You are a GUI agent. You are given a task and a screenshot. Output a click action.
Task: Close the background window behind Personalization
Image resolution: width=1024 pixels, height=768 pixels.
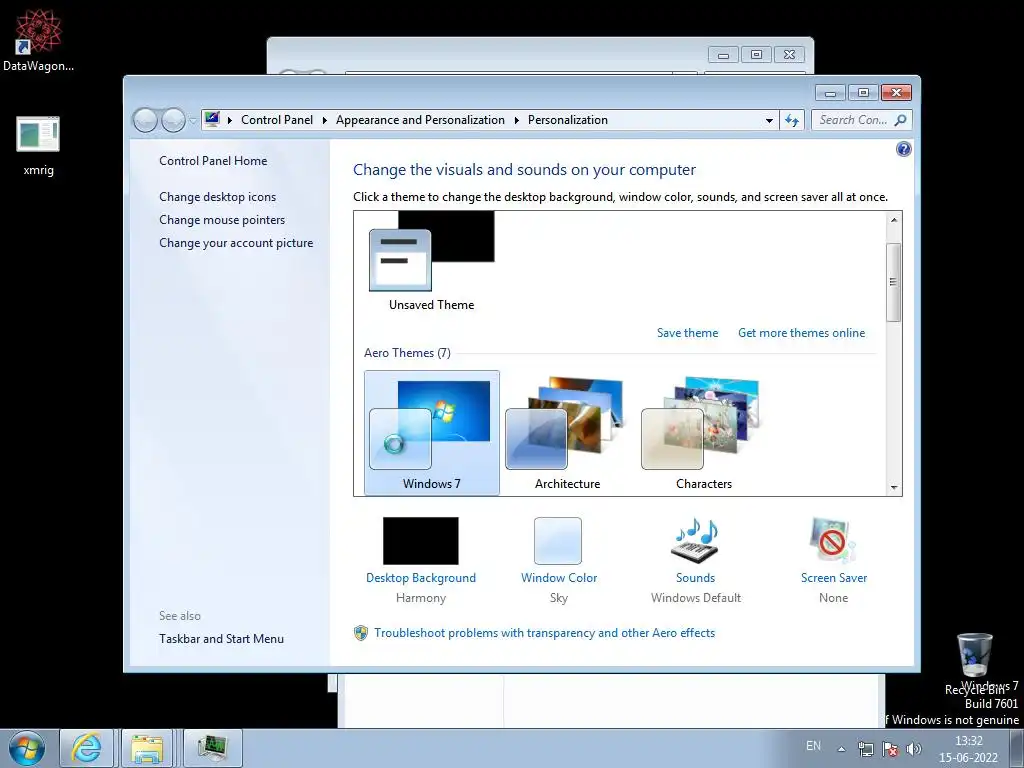click(x=789, y=55)
